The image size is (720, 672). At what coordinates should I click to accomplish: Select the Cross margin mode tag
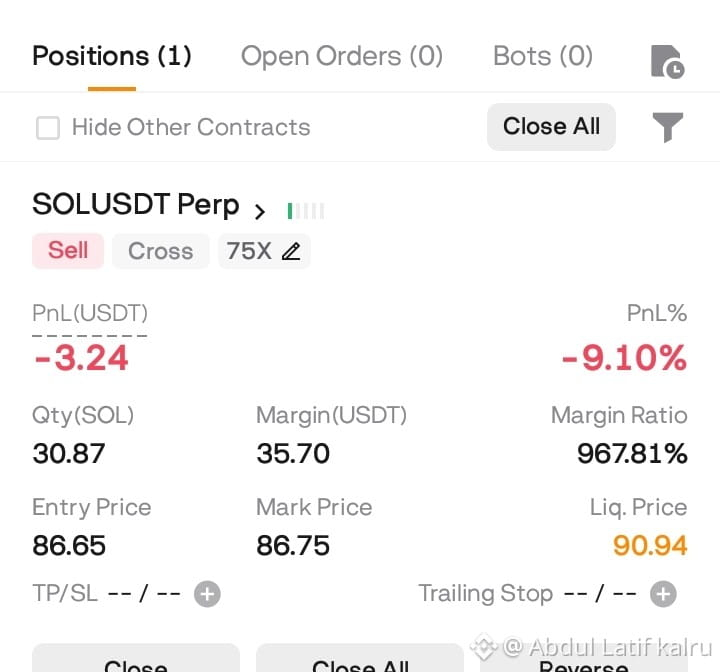pyautogui.click(x=161, y=251)
